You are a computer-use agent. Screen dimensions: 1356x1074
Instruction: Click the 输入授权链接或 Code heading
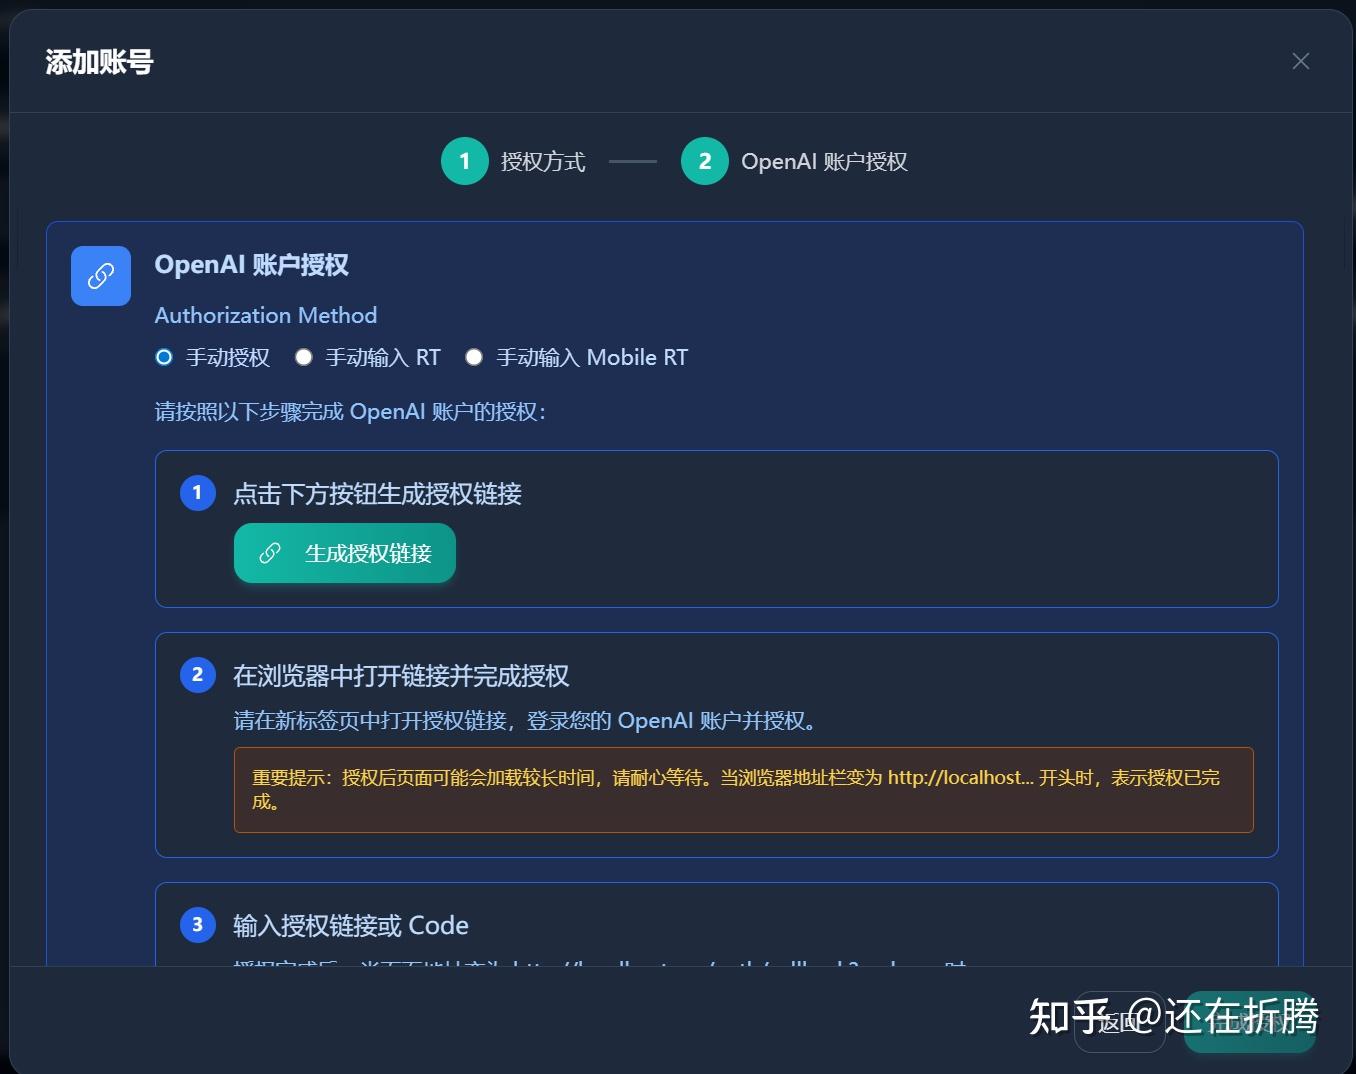click(x=351, y=926)
